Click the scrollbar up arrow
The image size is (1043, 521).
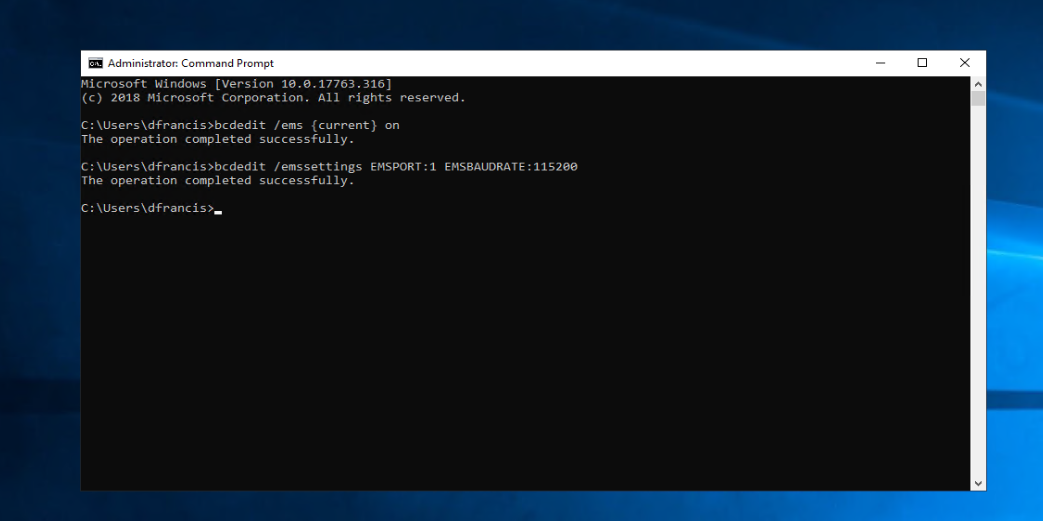(978, 84)
